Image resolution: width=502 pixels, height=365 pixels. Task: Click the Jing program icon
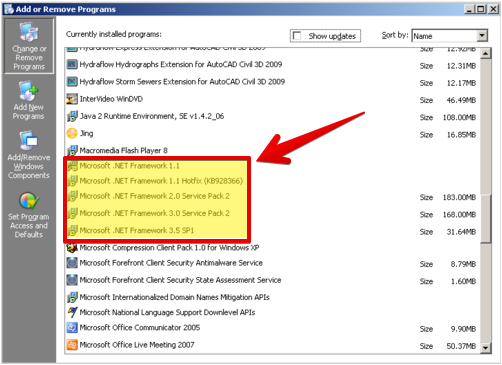click(x=72, y=133)
